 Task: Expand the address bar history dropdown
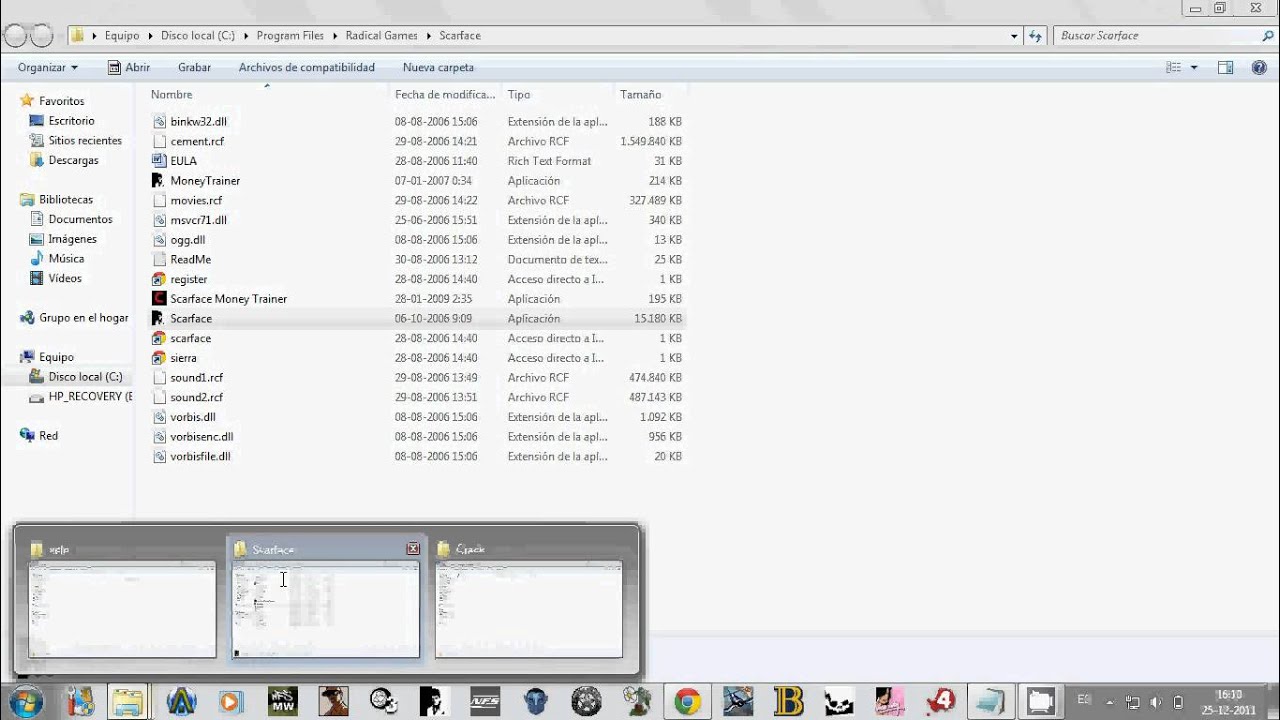[1014, 35]
